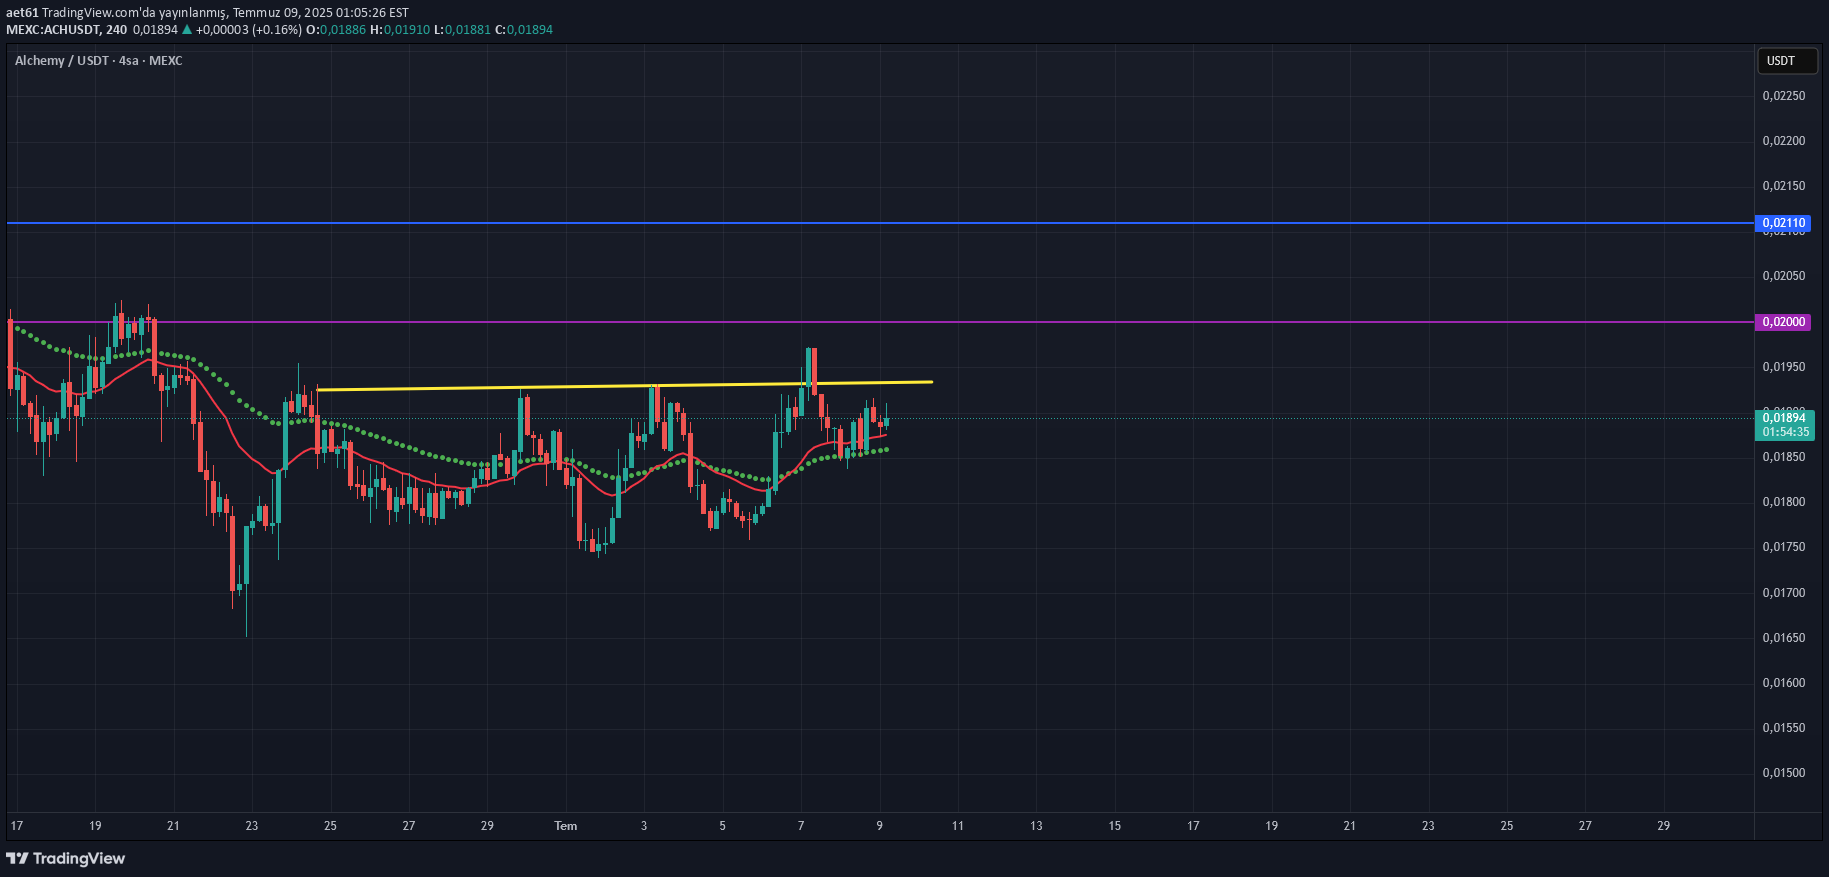Viewport: 1829px width, 877px height.
Task: Click the 0,01700 price axis label
Action: point(1784,593)
